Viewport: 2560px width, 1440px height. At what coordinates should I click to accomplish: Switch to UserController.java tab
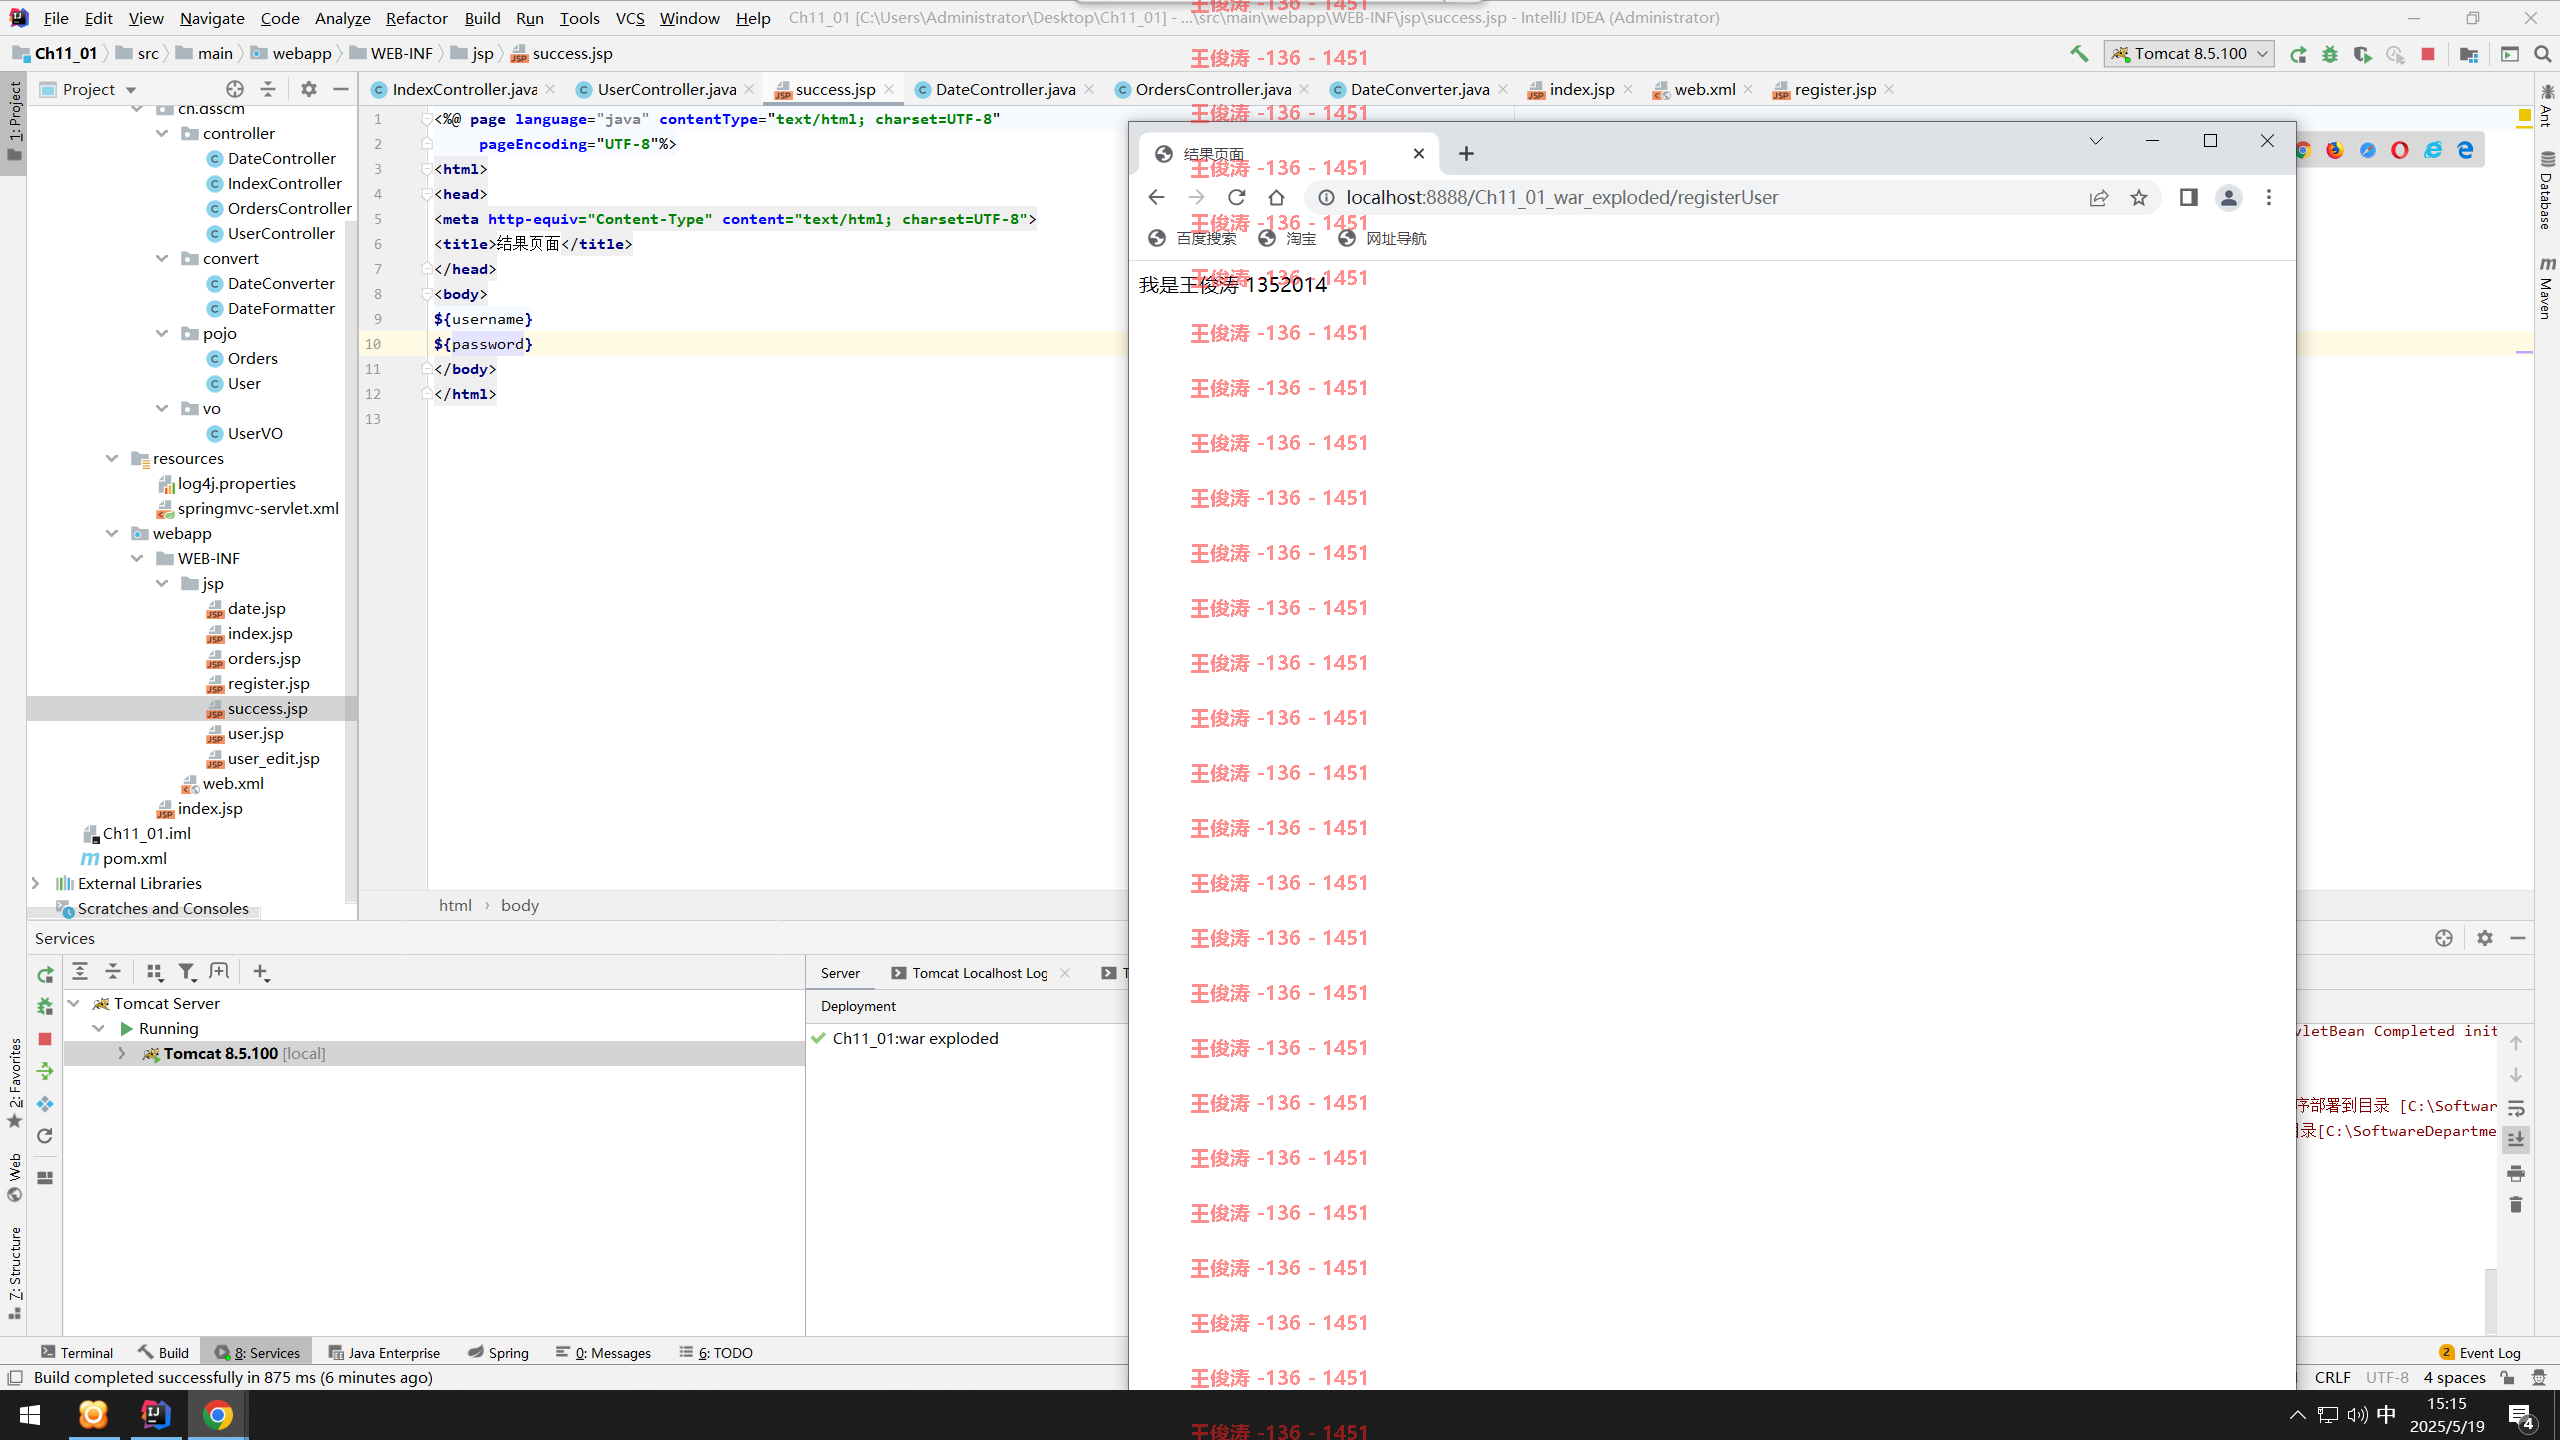coord(666,89)
